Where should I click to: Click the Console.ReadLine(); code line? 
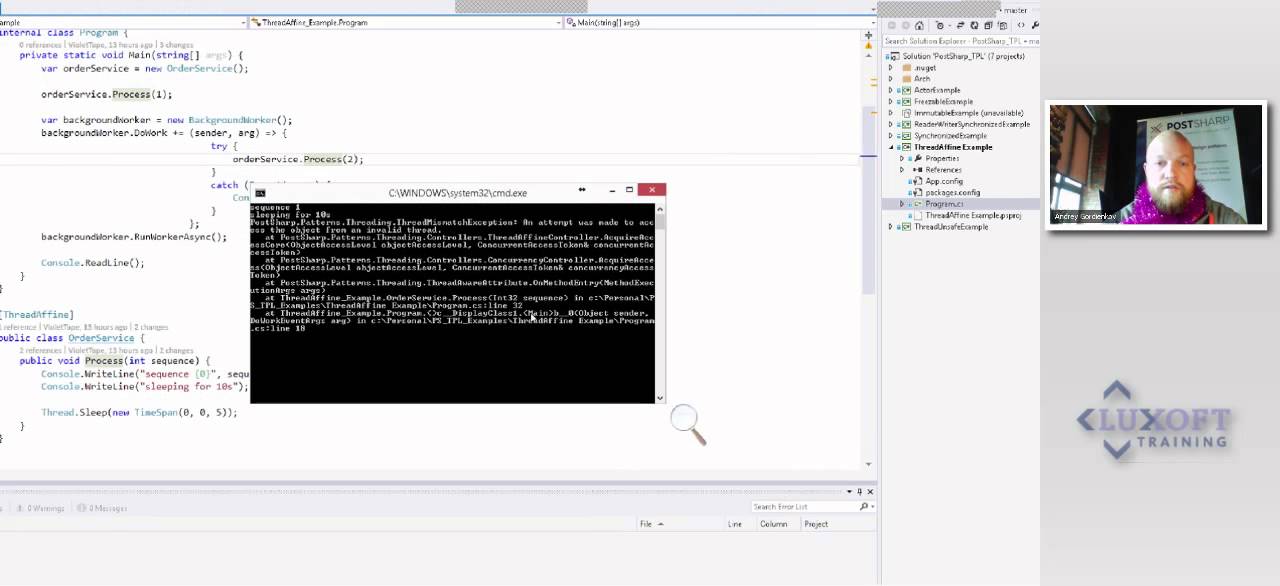coord(93,263)
